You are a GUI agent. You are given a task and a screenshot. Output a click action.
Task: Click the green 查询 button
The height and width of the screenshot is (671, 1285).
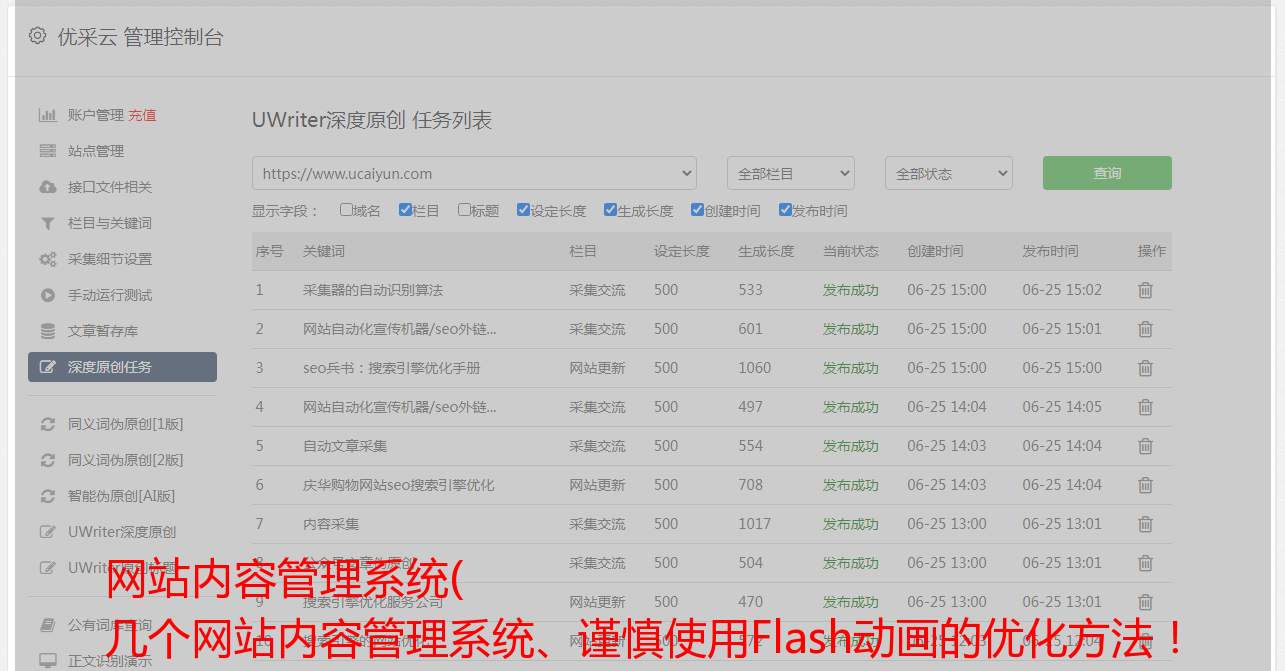(x=1106, y=173)
